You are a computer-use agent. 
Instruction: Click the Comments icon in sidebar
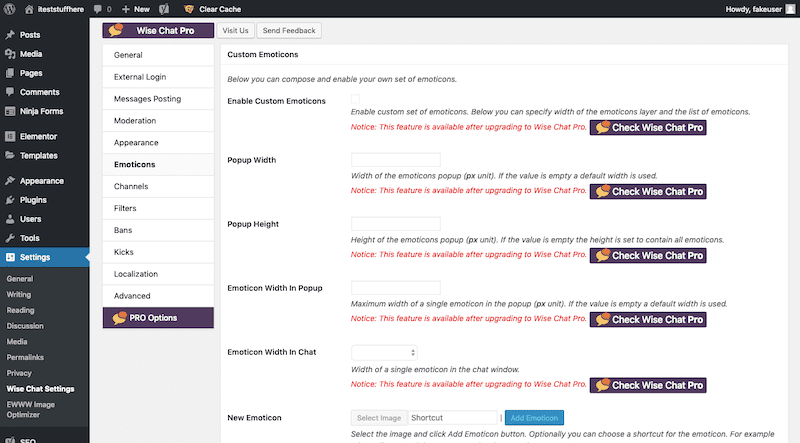pyautogui.click(x=10, y=92)
